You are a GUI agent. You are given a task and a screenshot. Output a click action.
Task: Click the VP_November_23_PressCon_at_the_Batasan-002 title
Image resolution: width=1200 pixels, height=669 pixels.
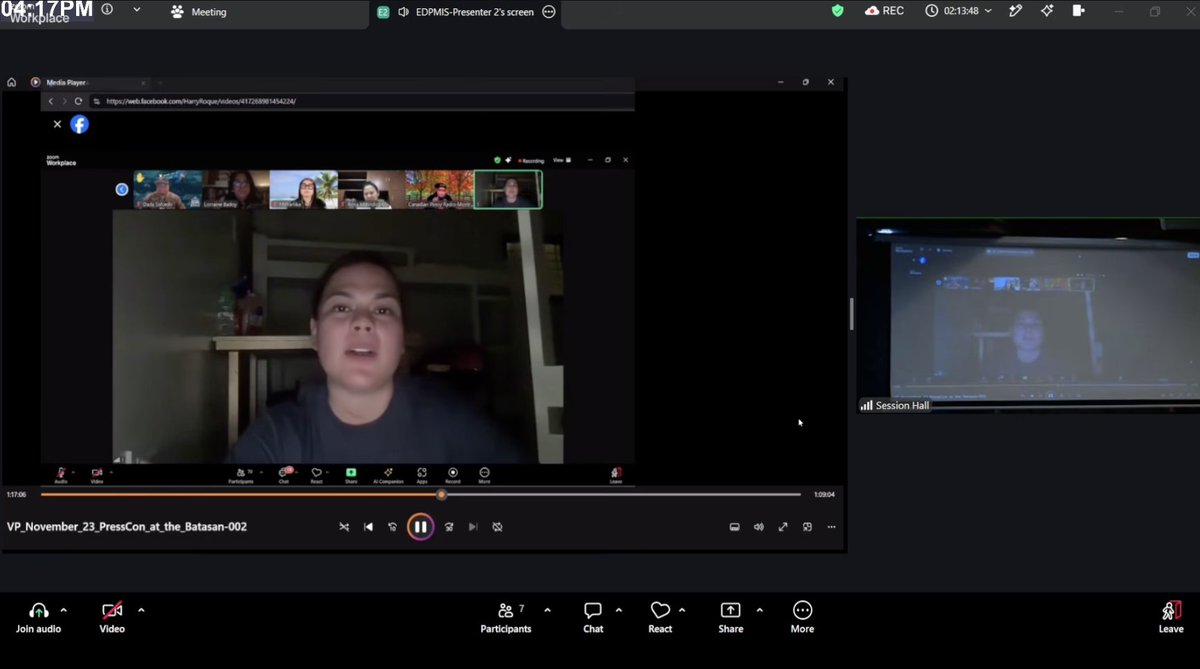(127, 527)
